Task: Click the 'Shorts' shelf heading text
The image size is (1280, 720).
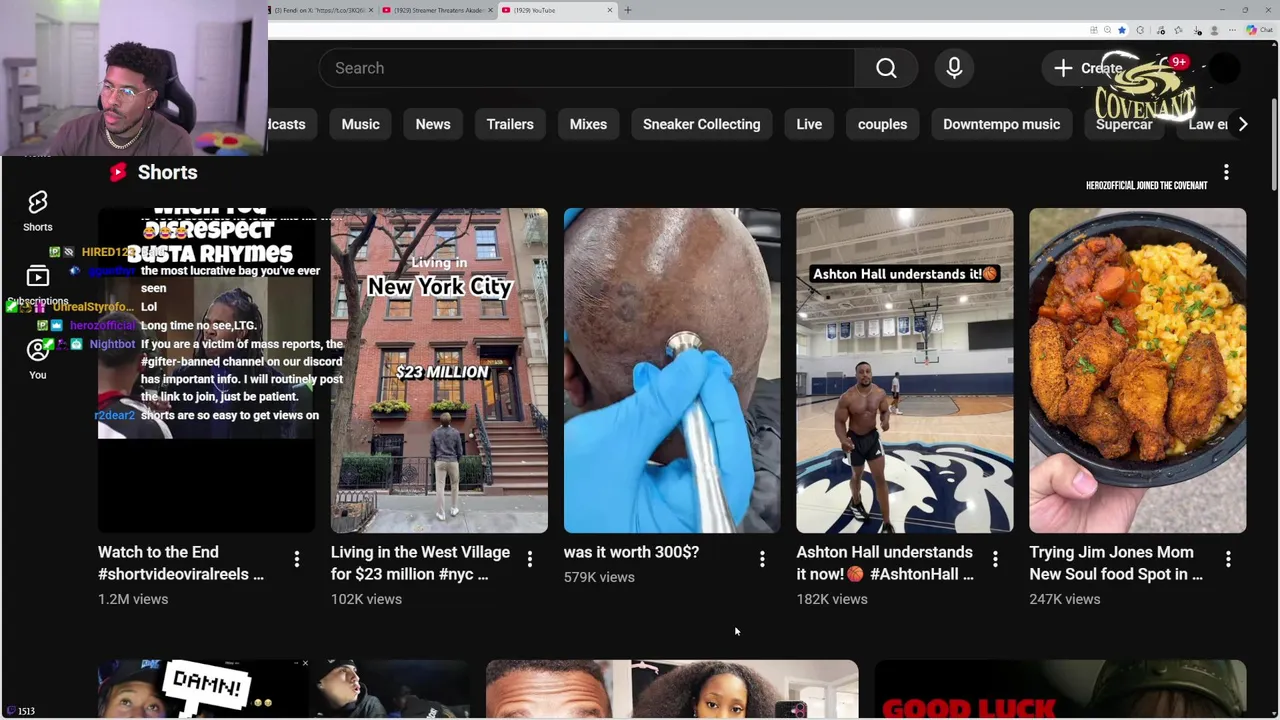Action: click(x=167, y=172)
